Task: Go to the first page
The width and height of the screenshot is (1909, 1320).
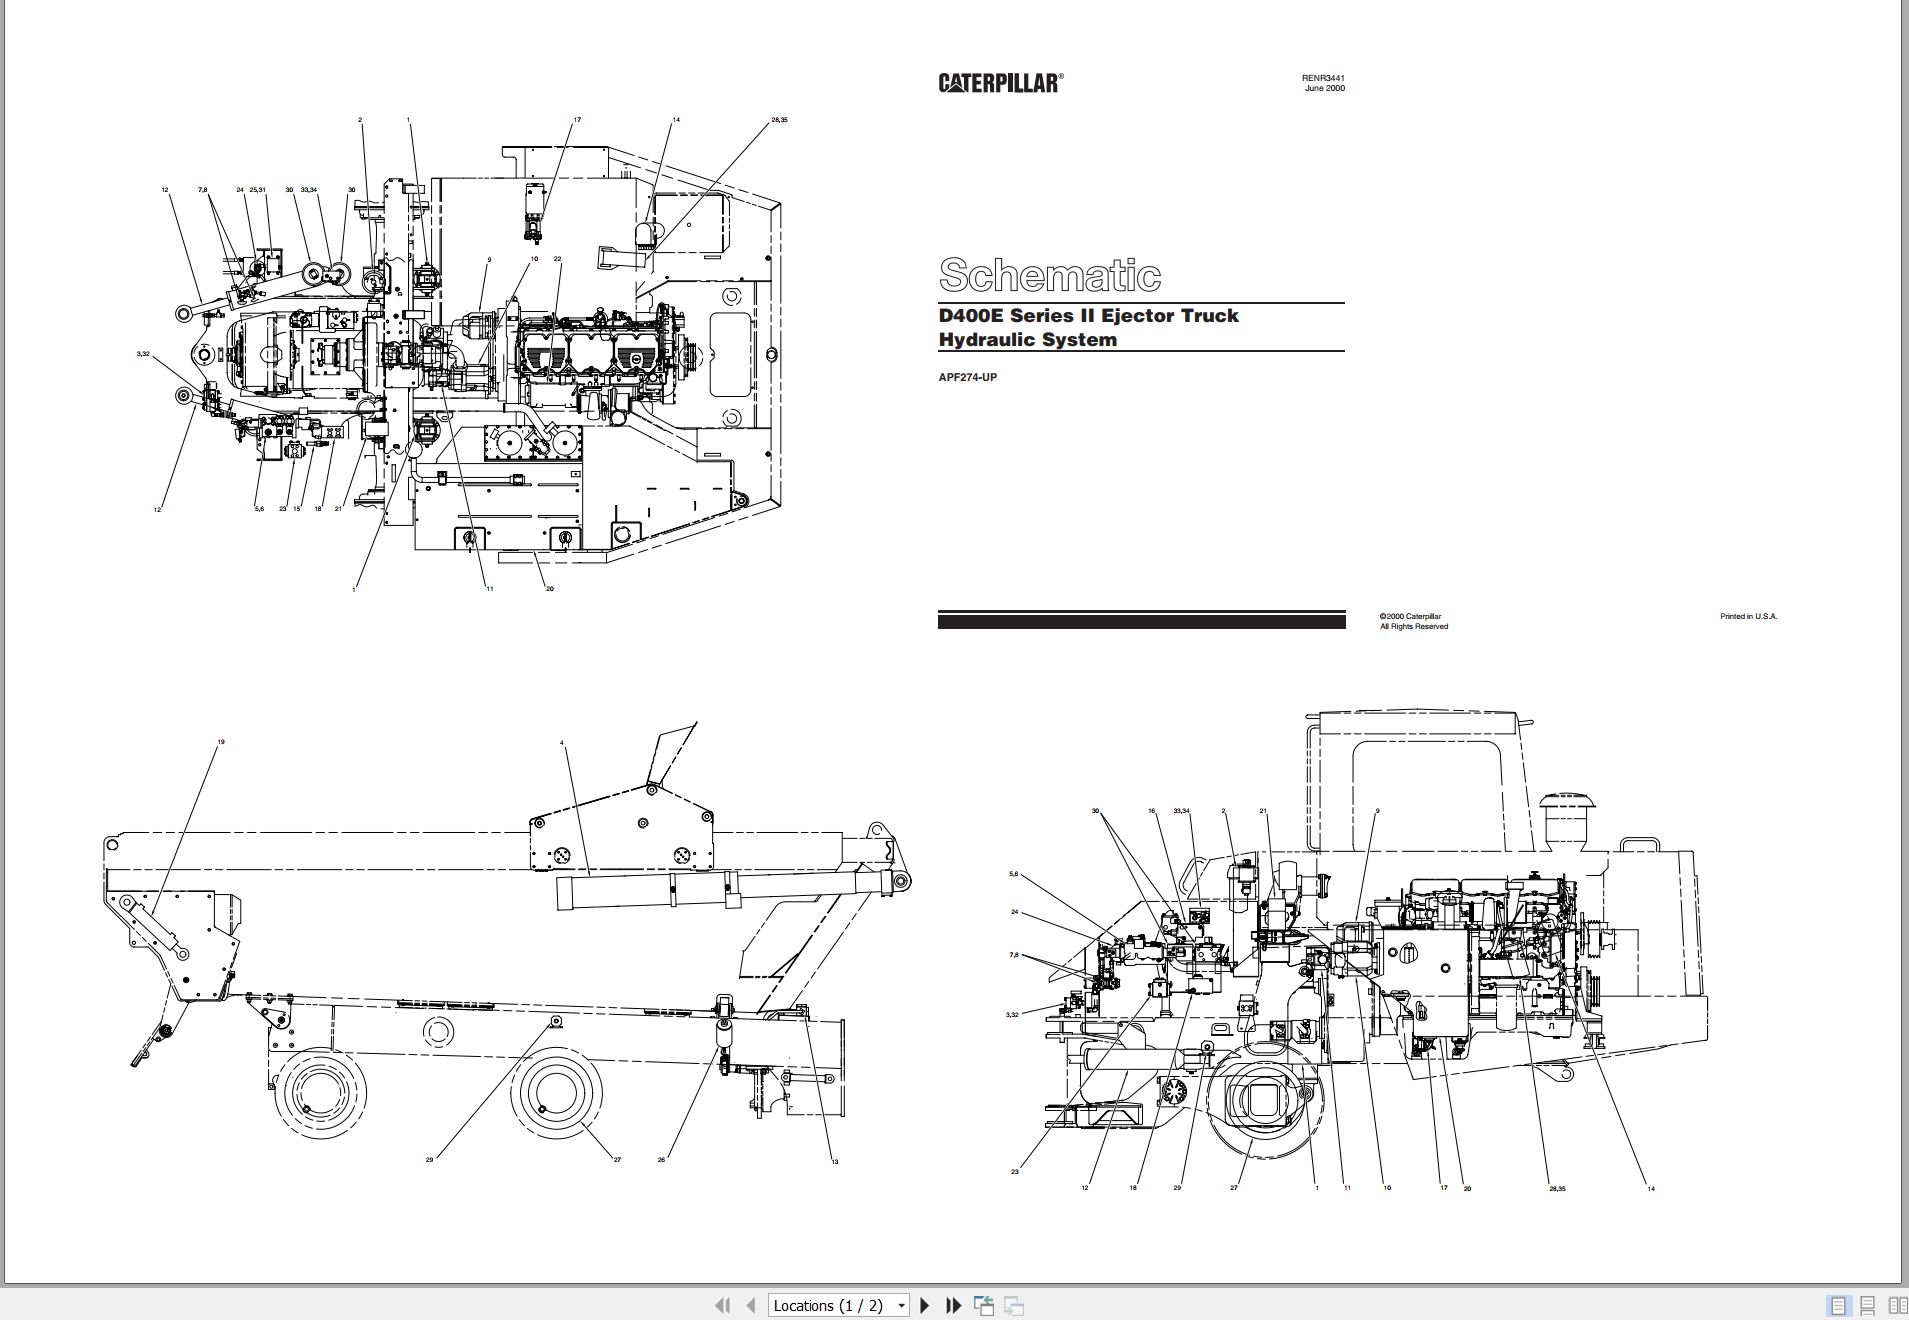Action: (x=722, y=1305)
